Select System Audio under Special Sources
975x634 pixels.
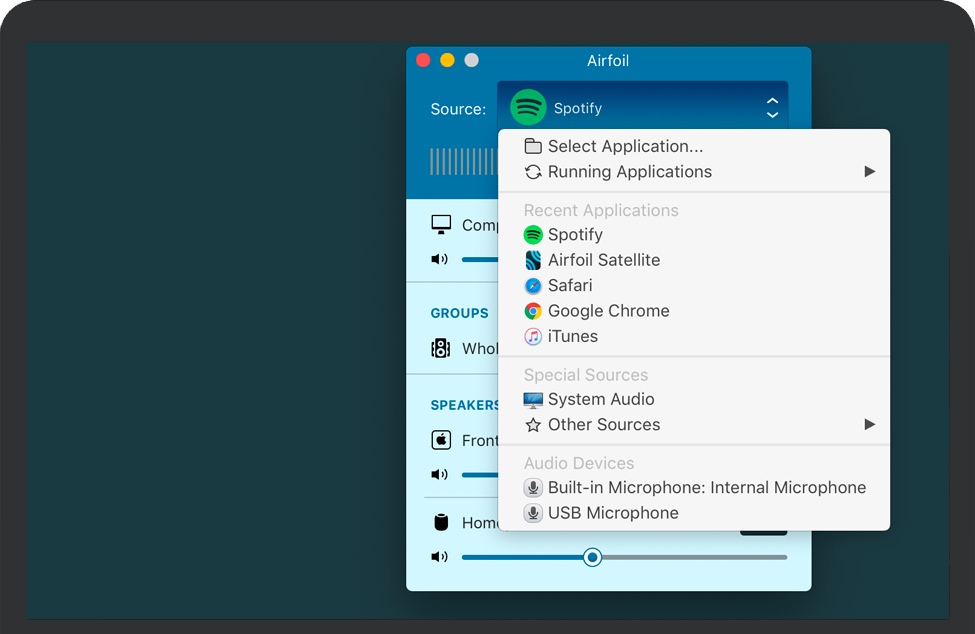[x=601, y=399]
